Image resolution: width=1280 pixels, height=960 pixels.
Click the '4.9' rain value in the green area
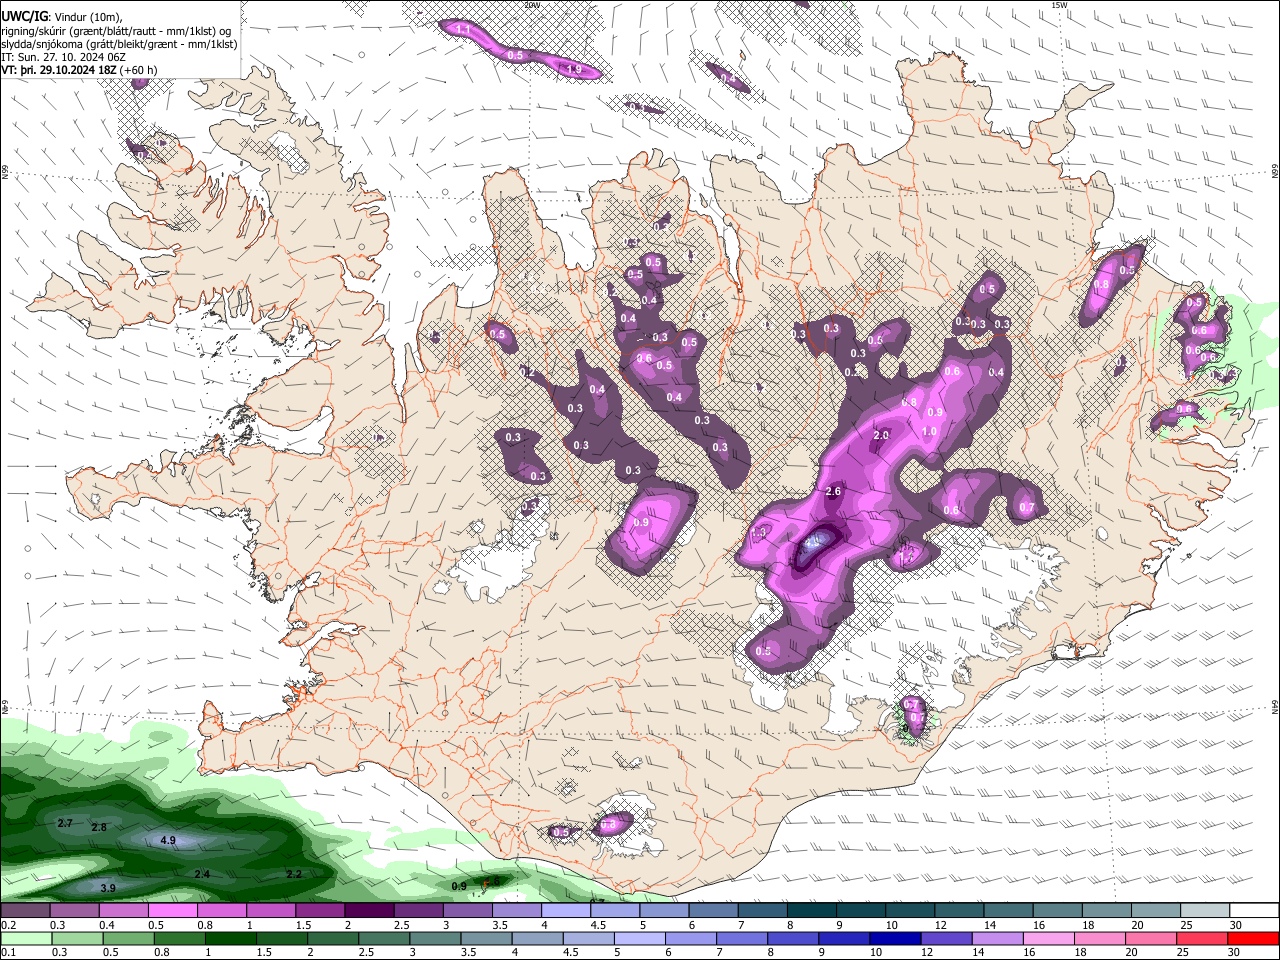[x=168, y=841]
